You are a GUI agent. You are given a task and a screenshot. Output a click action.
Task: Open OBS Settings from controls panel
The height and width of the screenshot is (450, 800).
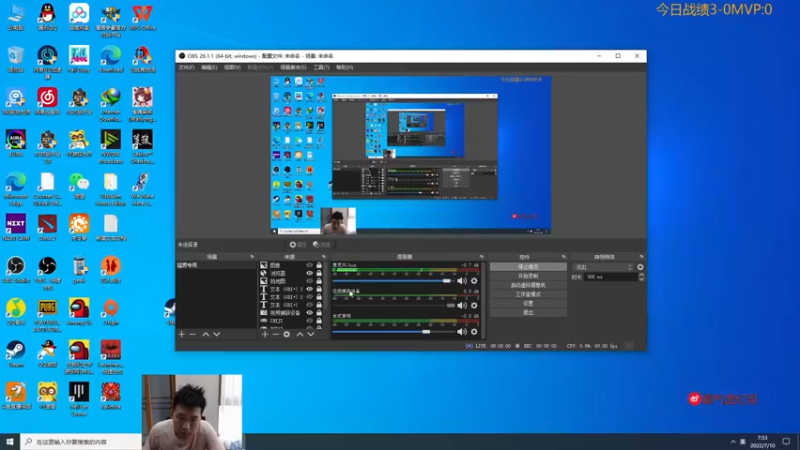click(528, 304)
